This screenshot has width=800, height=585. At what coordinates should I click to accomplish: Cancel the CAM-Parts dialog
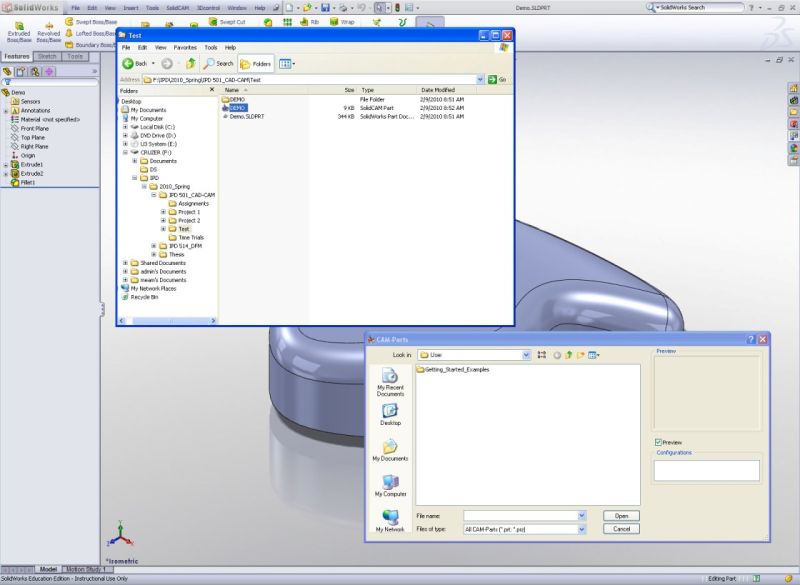click(x=622, y=528)
